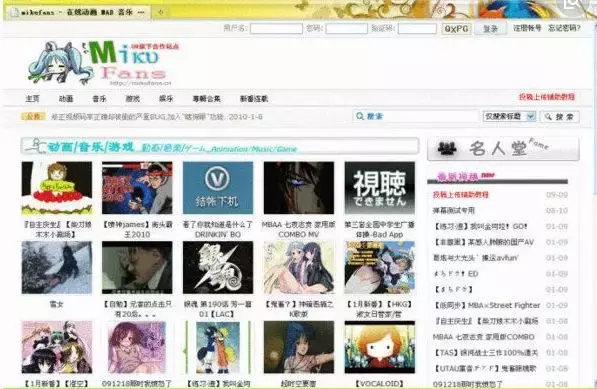Open the red upload tutorial link in navbar
Screen dimensions: 597x389
point(547,97)
